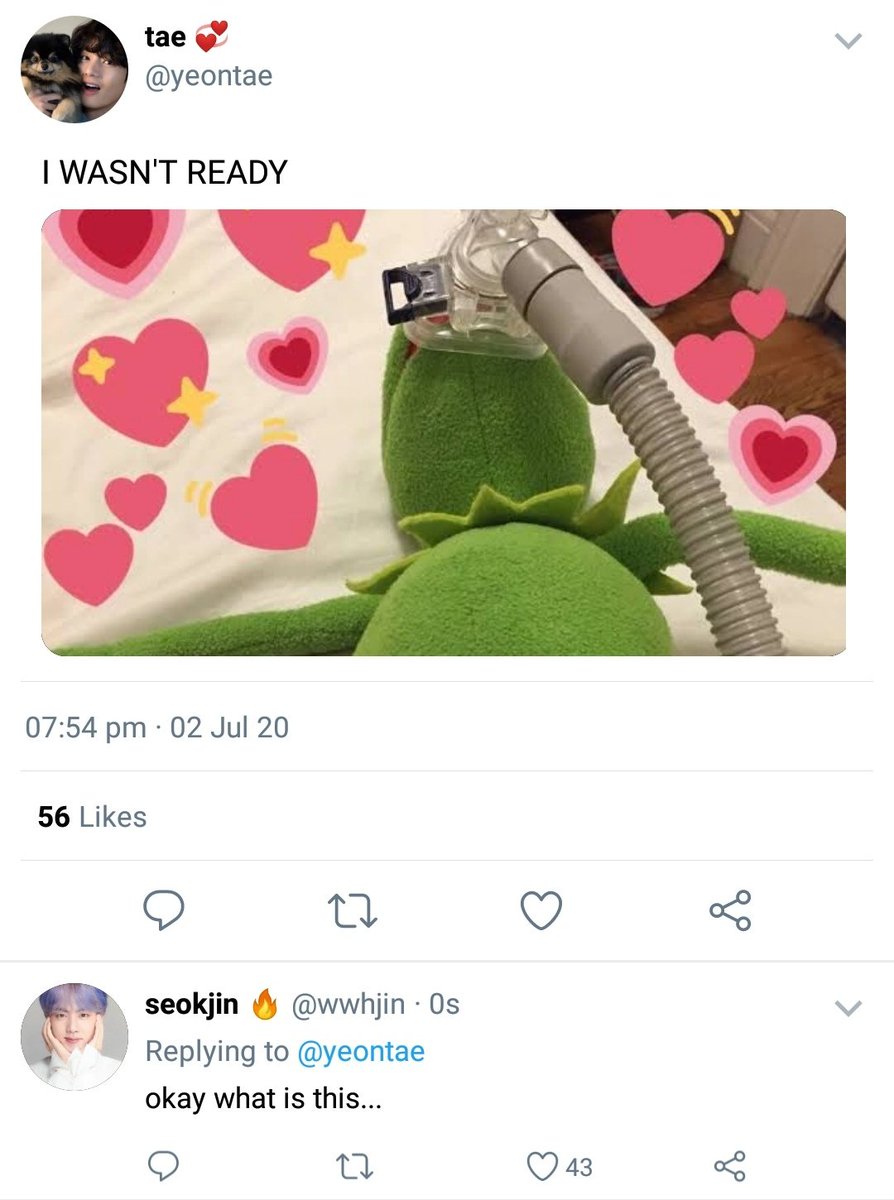Viewport: 894px width, 1200px height.
Task: Follow the @yeontae link in Replying to
Action: click(x=361, y=1051)
